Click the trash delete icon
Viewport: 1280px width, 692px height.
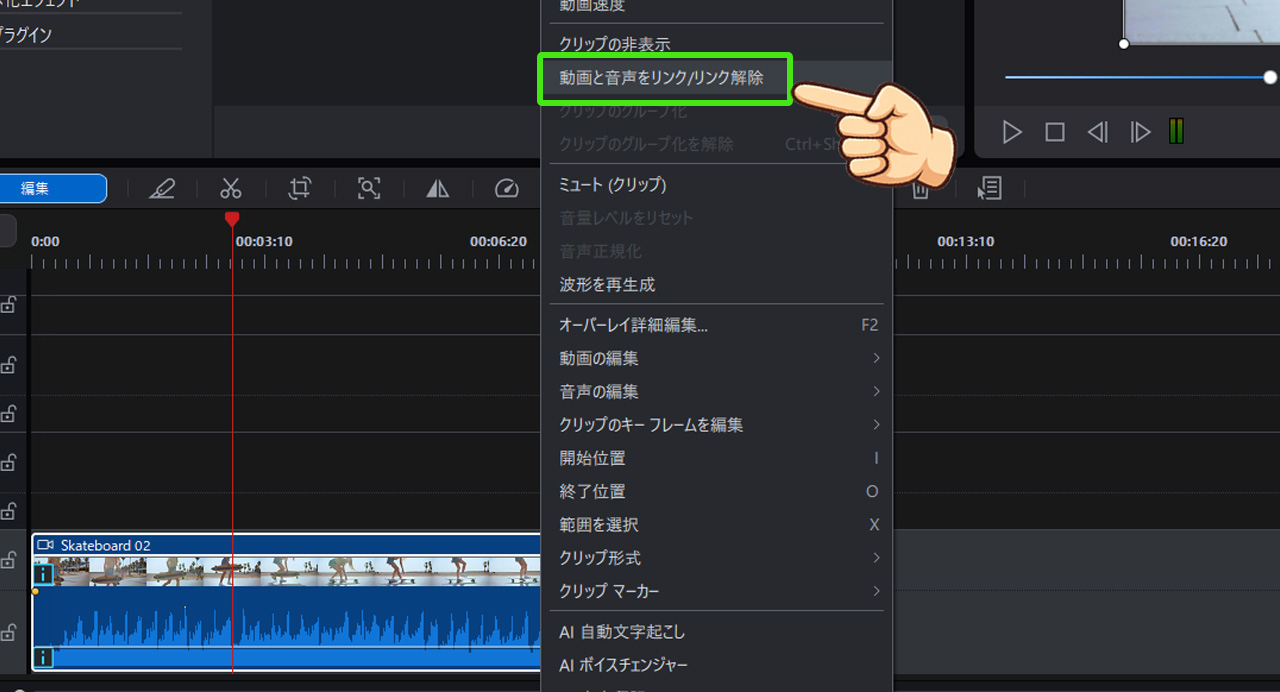(920, 188)
